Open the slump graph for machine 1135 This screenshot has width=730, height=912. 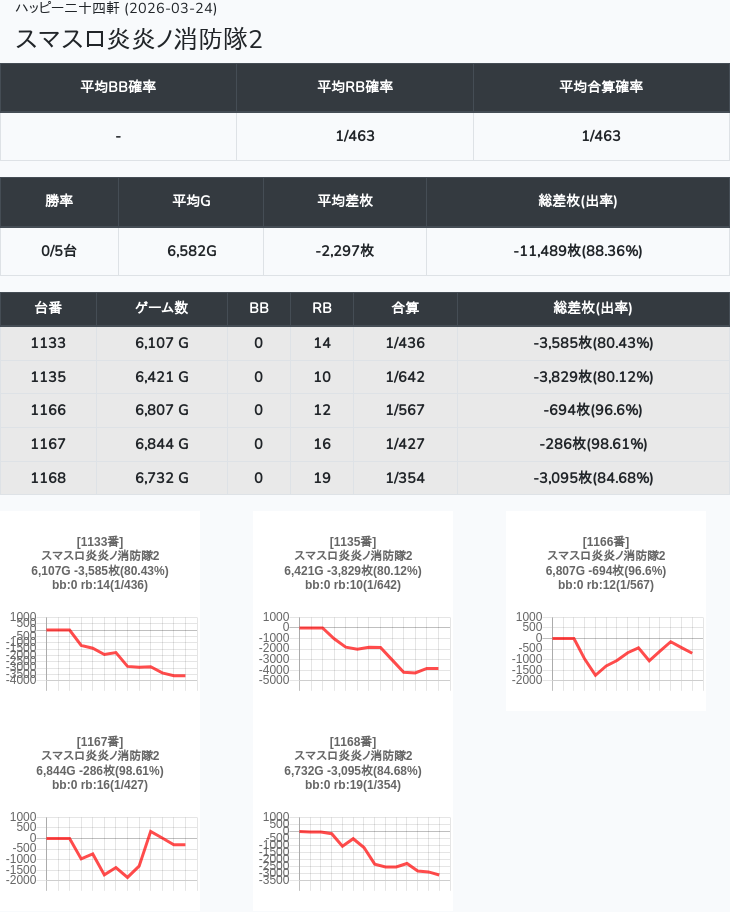click(x=353, y=648)
